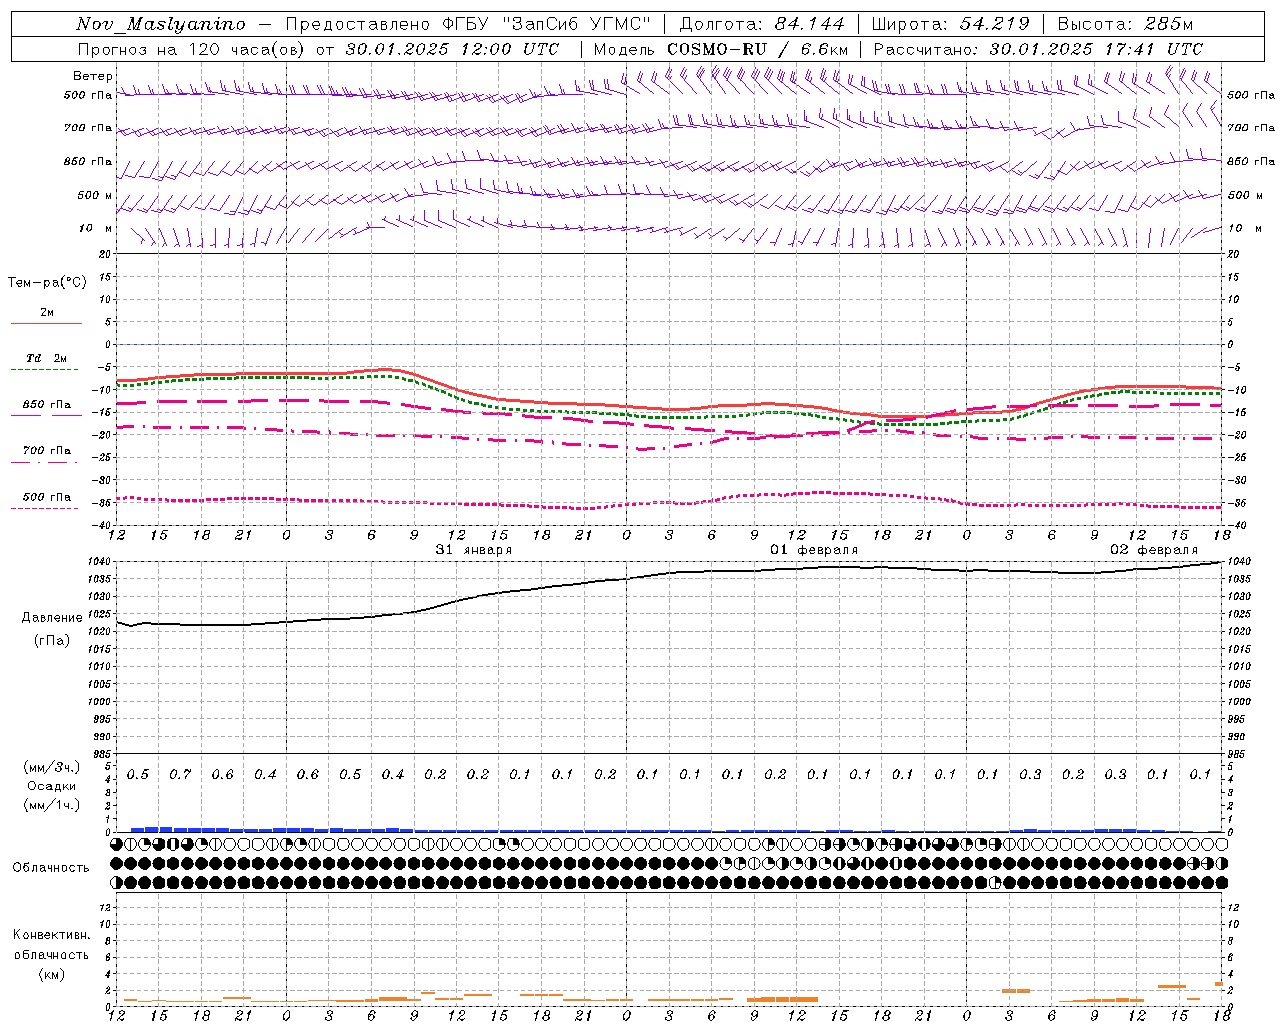Click the Долгота: 84.144 value
Image resolution: width=1280 pixels, height=1024 pixels.
[762, 24]
